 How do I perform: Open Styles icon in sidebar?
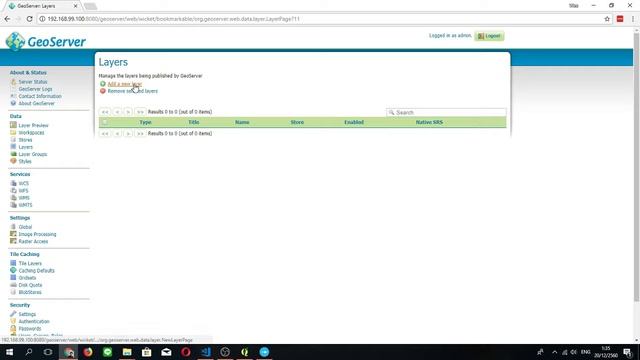point(13,161)
